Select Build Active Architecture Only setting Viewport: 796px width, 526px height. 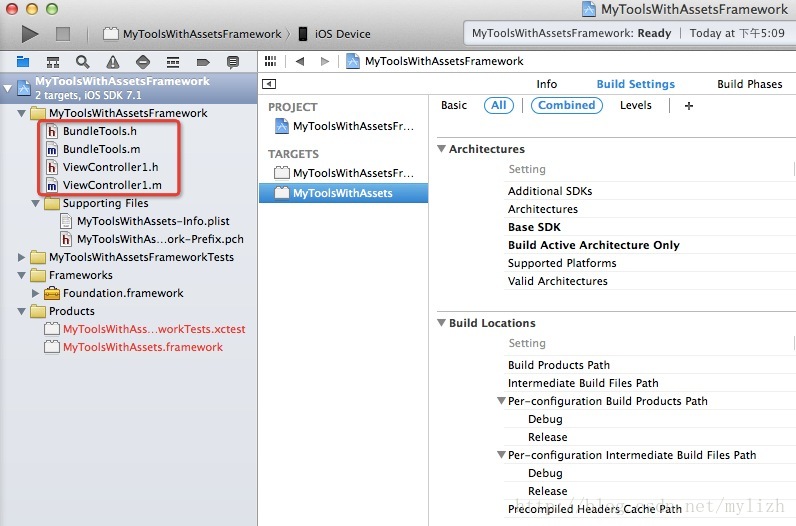pos(593,245)
